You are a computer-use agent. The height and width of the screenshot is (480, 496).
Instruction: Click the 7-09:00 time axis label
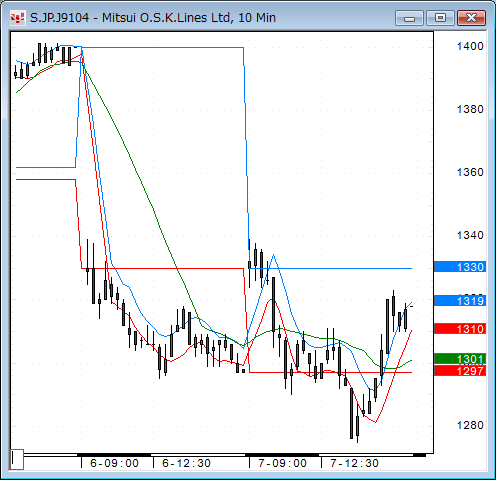[x=282, y=463]
